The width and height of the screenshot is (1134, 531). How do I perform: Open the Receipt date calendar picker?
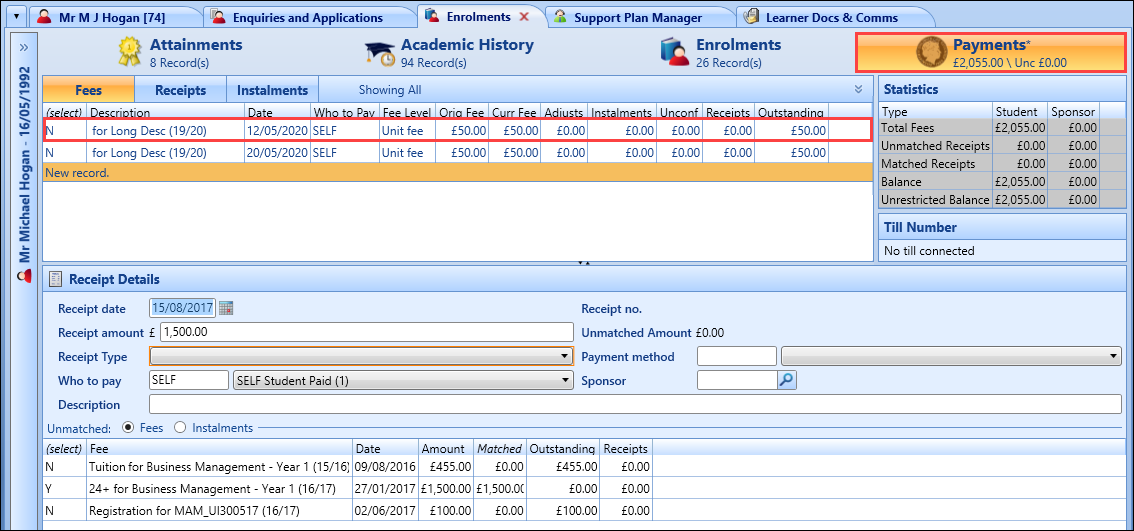tap(226, 308)
